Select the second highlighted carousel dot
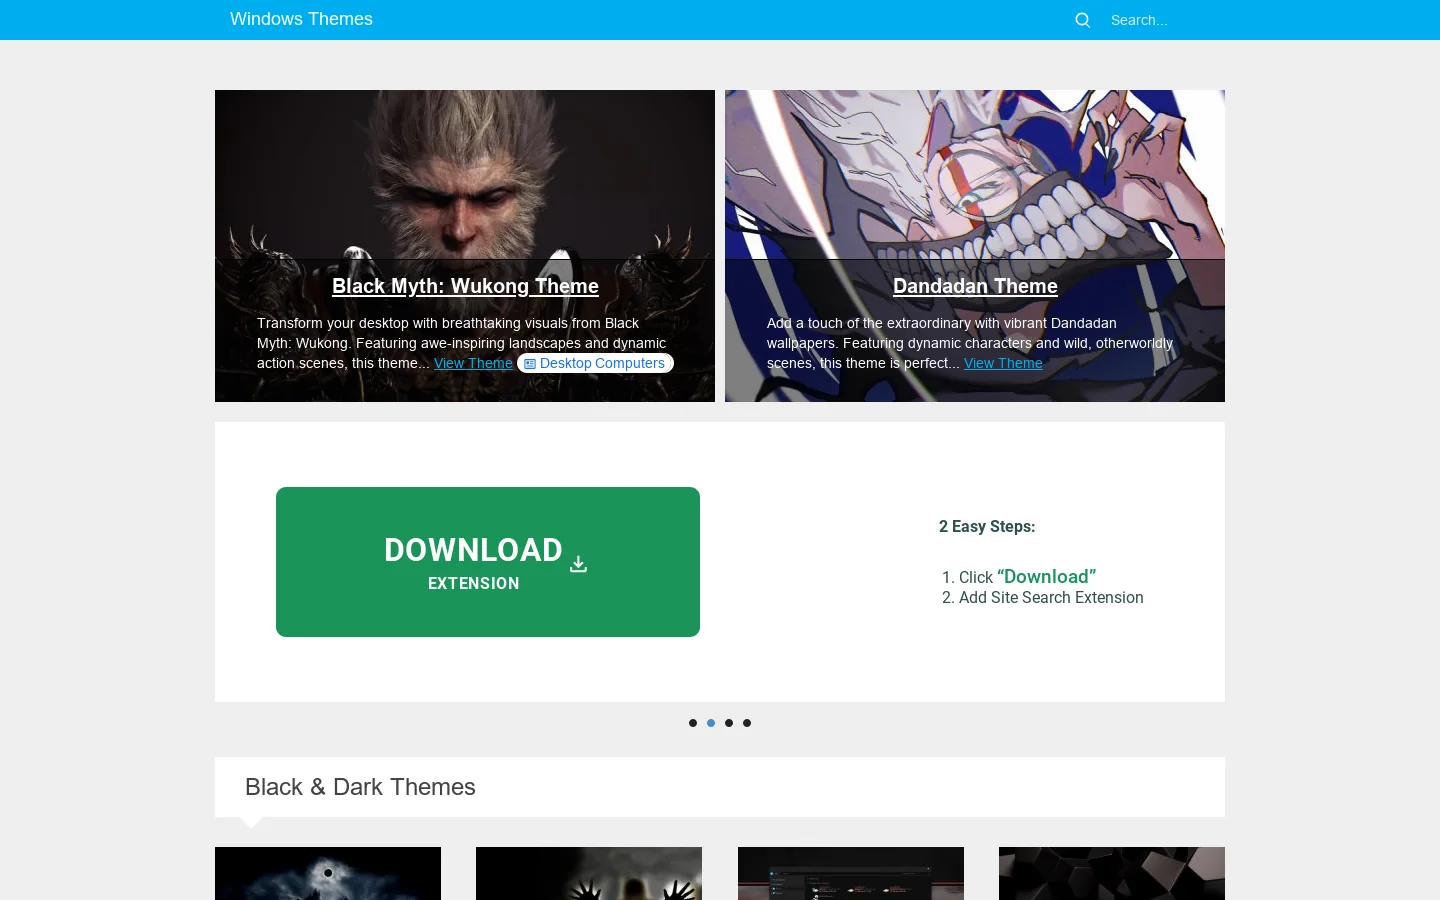The height and width of the screenshot is (900, 1440). coord(711,723)
